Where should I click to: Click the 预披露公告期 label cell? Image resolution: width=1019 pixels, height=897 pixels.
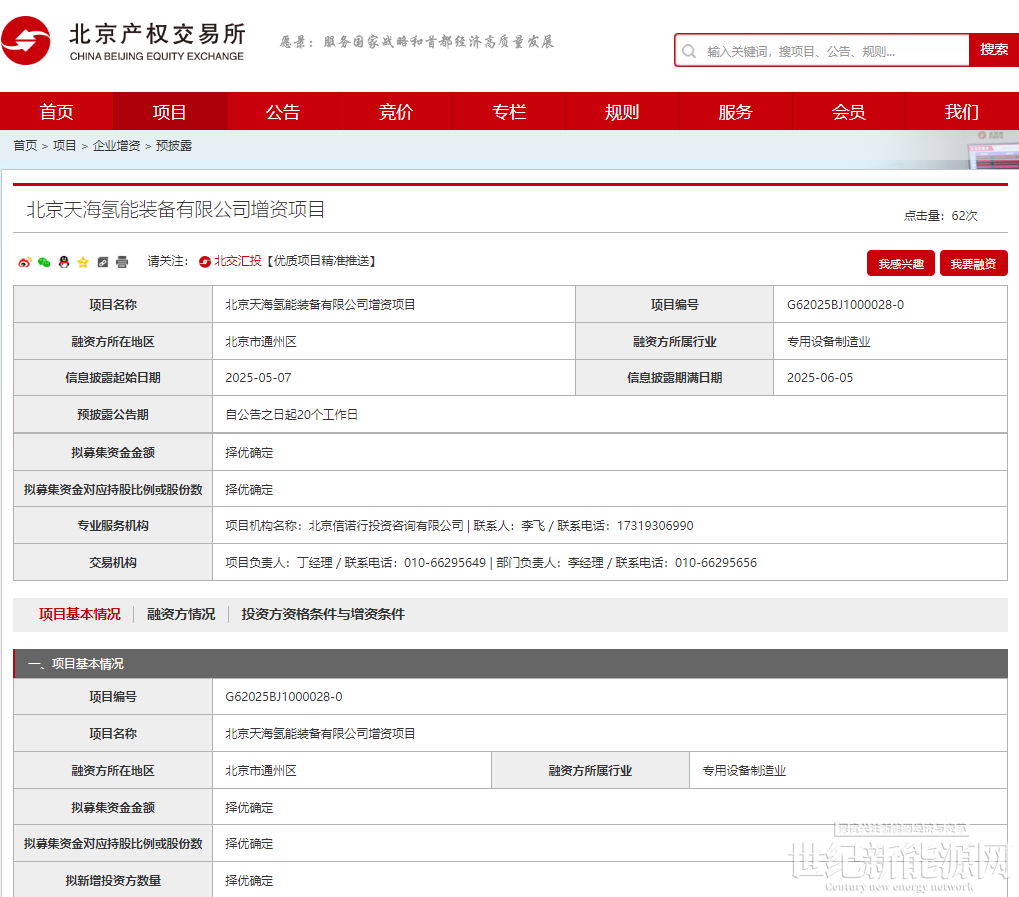pos(113,415)
